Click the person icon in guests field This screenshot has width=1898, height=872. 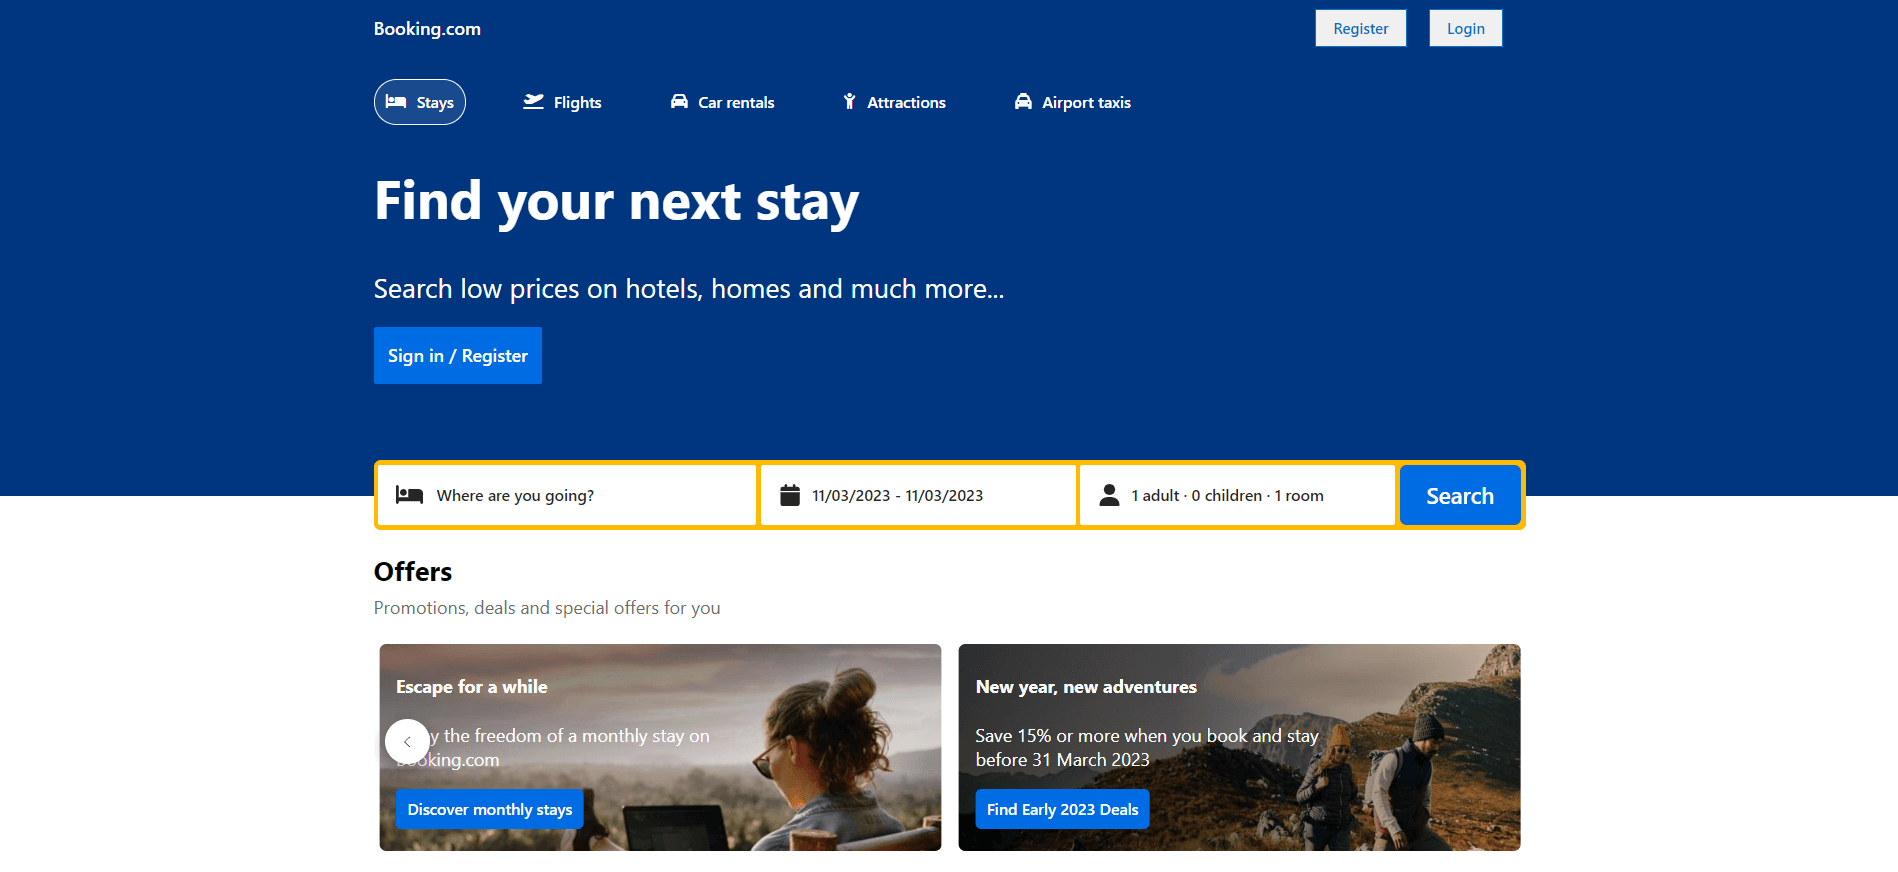pos(1109,495)
